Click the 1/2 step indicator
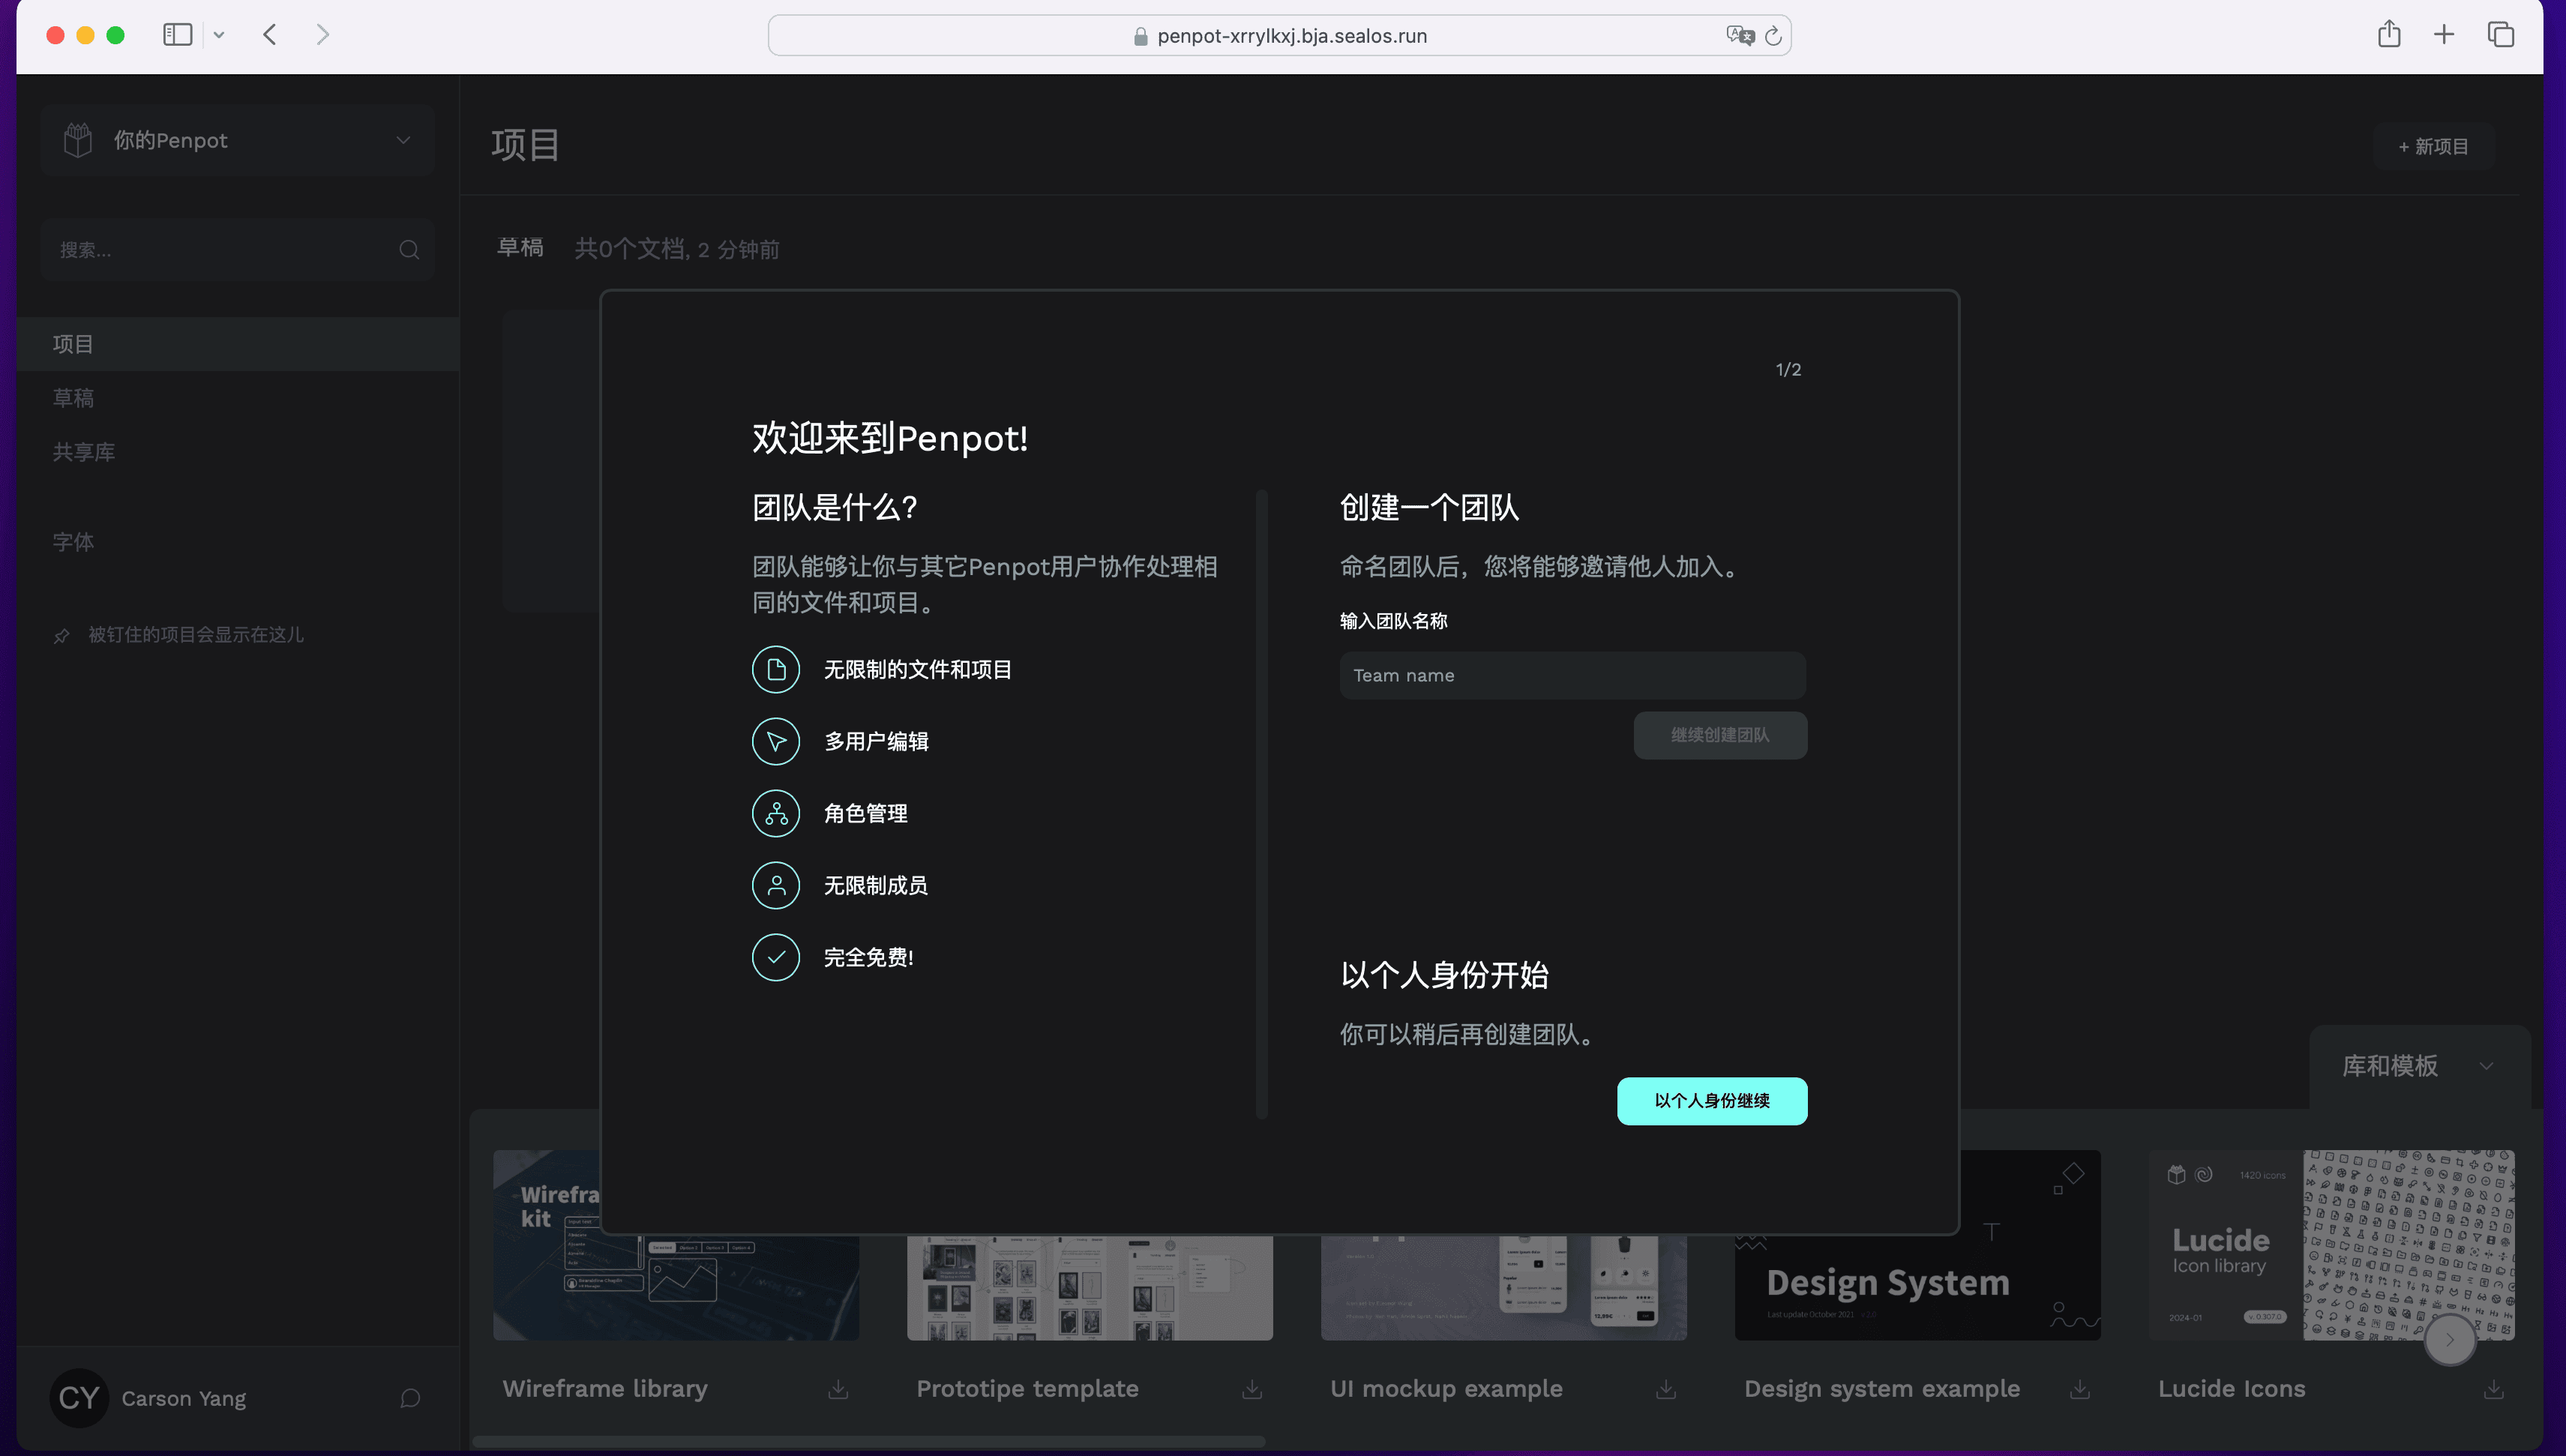2566x1456 pixels. tap(1788, 370)
